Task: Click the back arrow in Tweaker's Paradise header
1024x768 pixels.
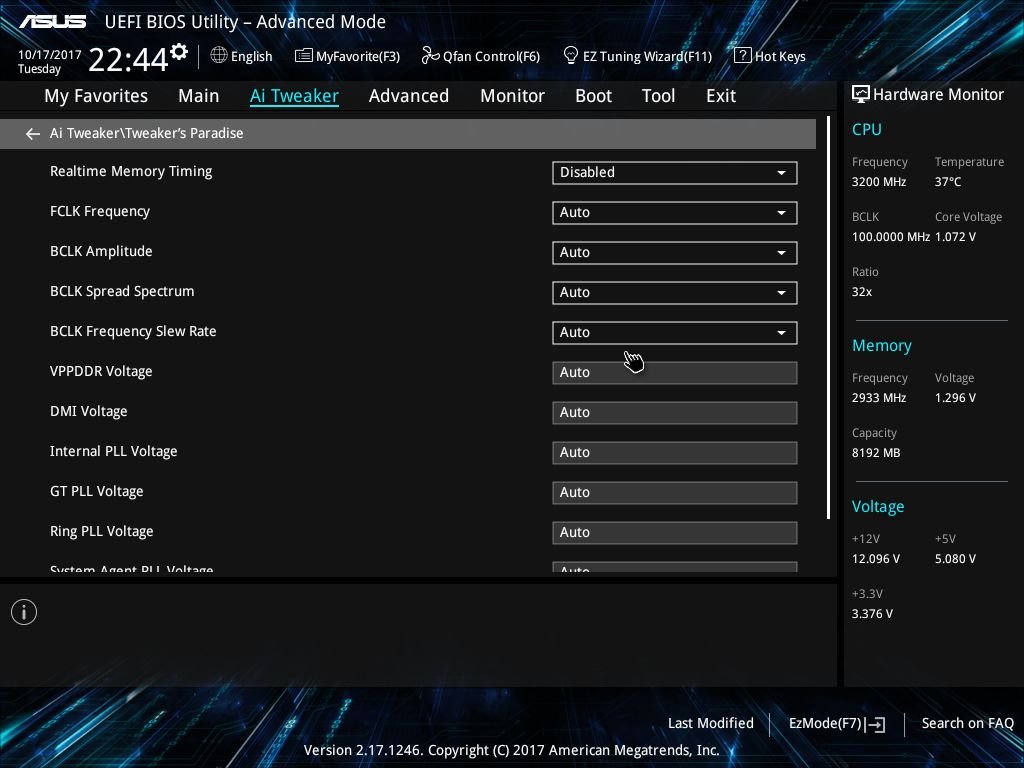Action: [x=33, y=134]
